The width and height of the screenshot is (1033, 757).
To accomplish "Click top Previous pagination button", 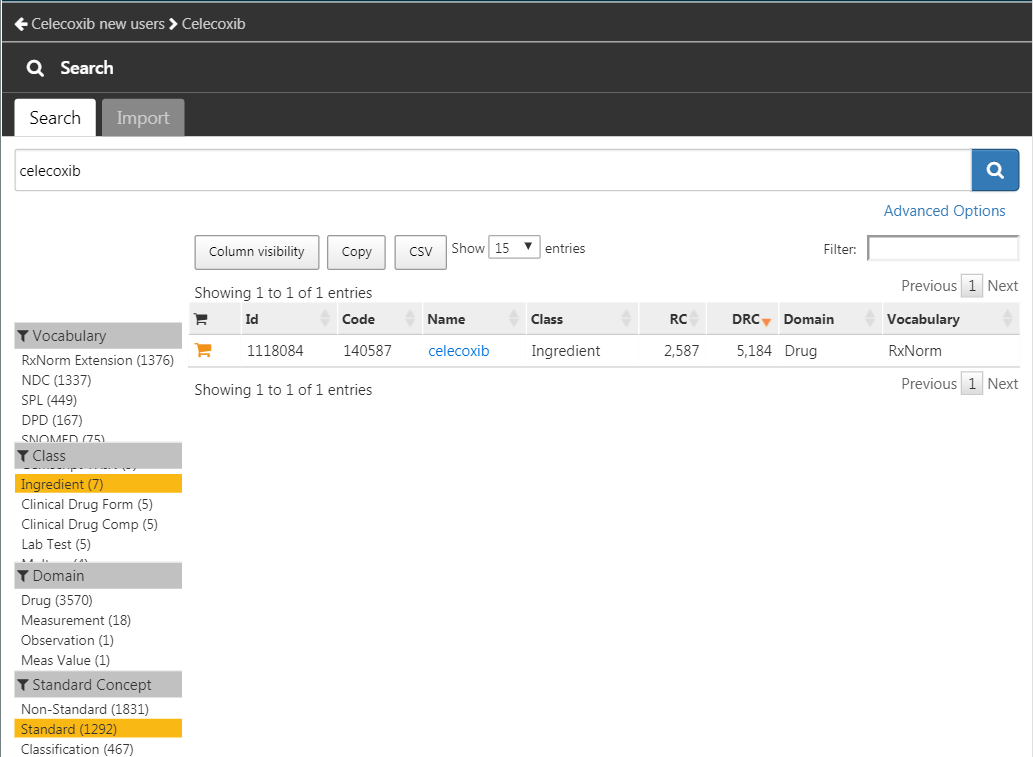I will point(929,286).
